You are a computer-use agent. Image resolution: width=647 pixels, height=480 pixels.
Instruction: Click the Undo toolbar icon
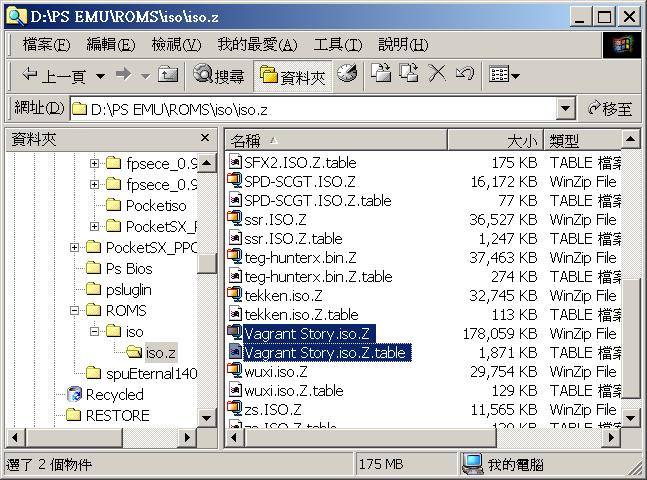[x=465, y=73]
